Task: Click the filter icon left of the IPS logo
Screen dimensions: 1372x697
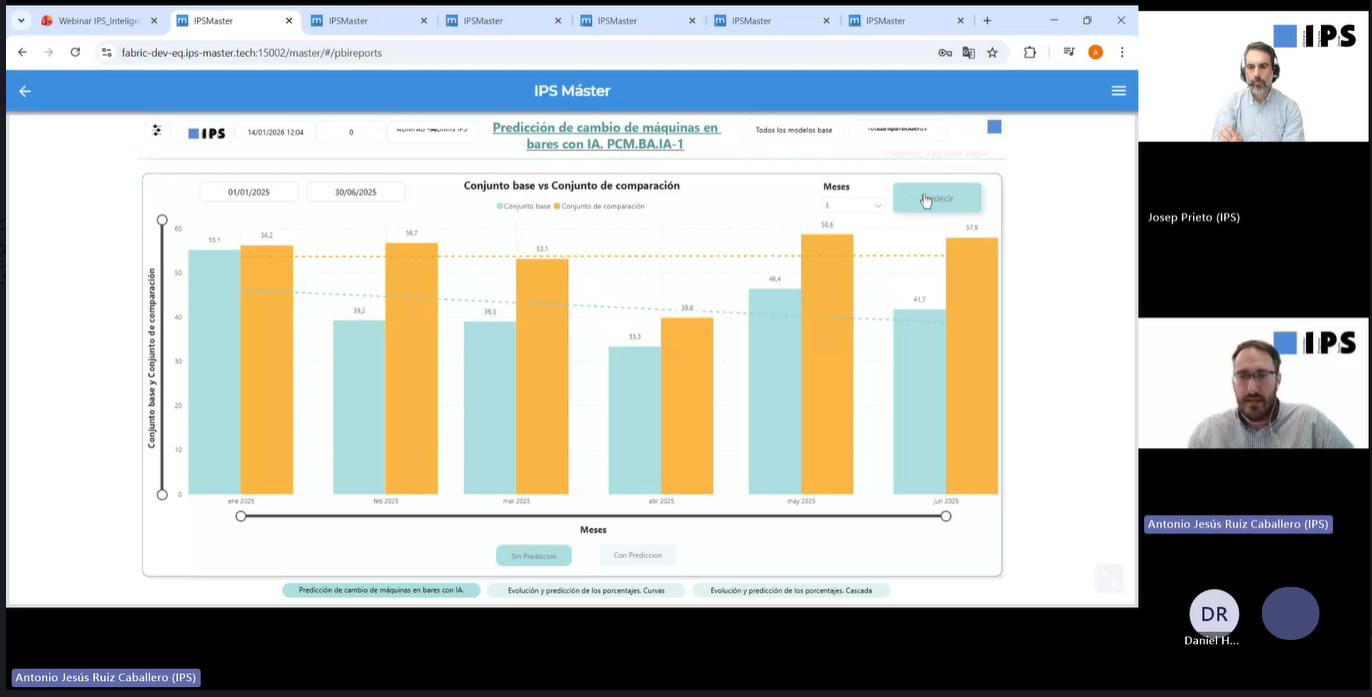Action: click(x=156, y=130)
